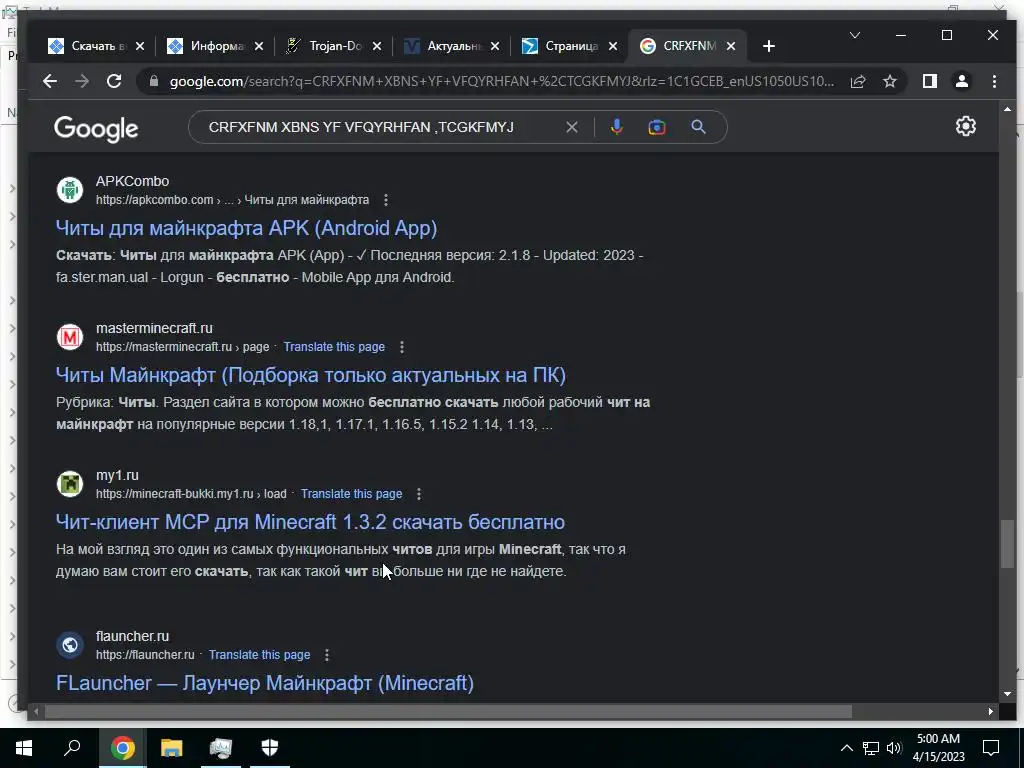Close the CRFXFNM Google tab
The image size is (1024, 768).
click(731, 46)
